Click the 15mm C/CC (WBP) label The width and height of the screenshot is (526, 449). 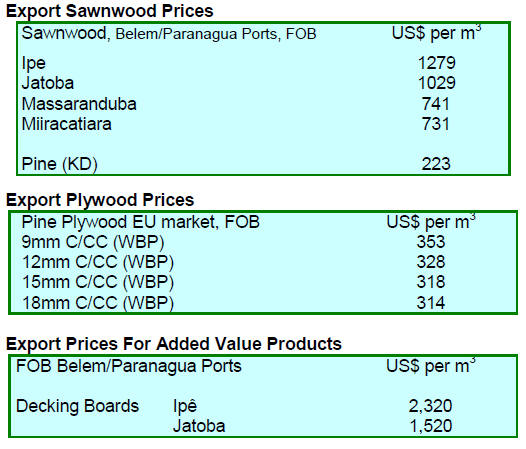coord(98,282)
